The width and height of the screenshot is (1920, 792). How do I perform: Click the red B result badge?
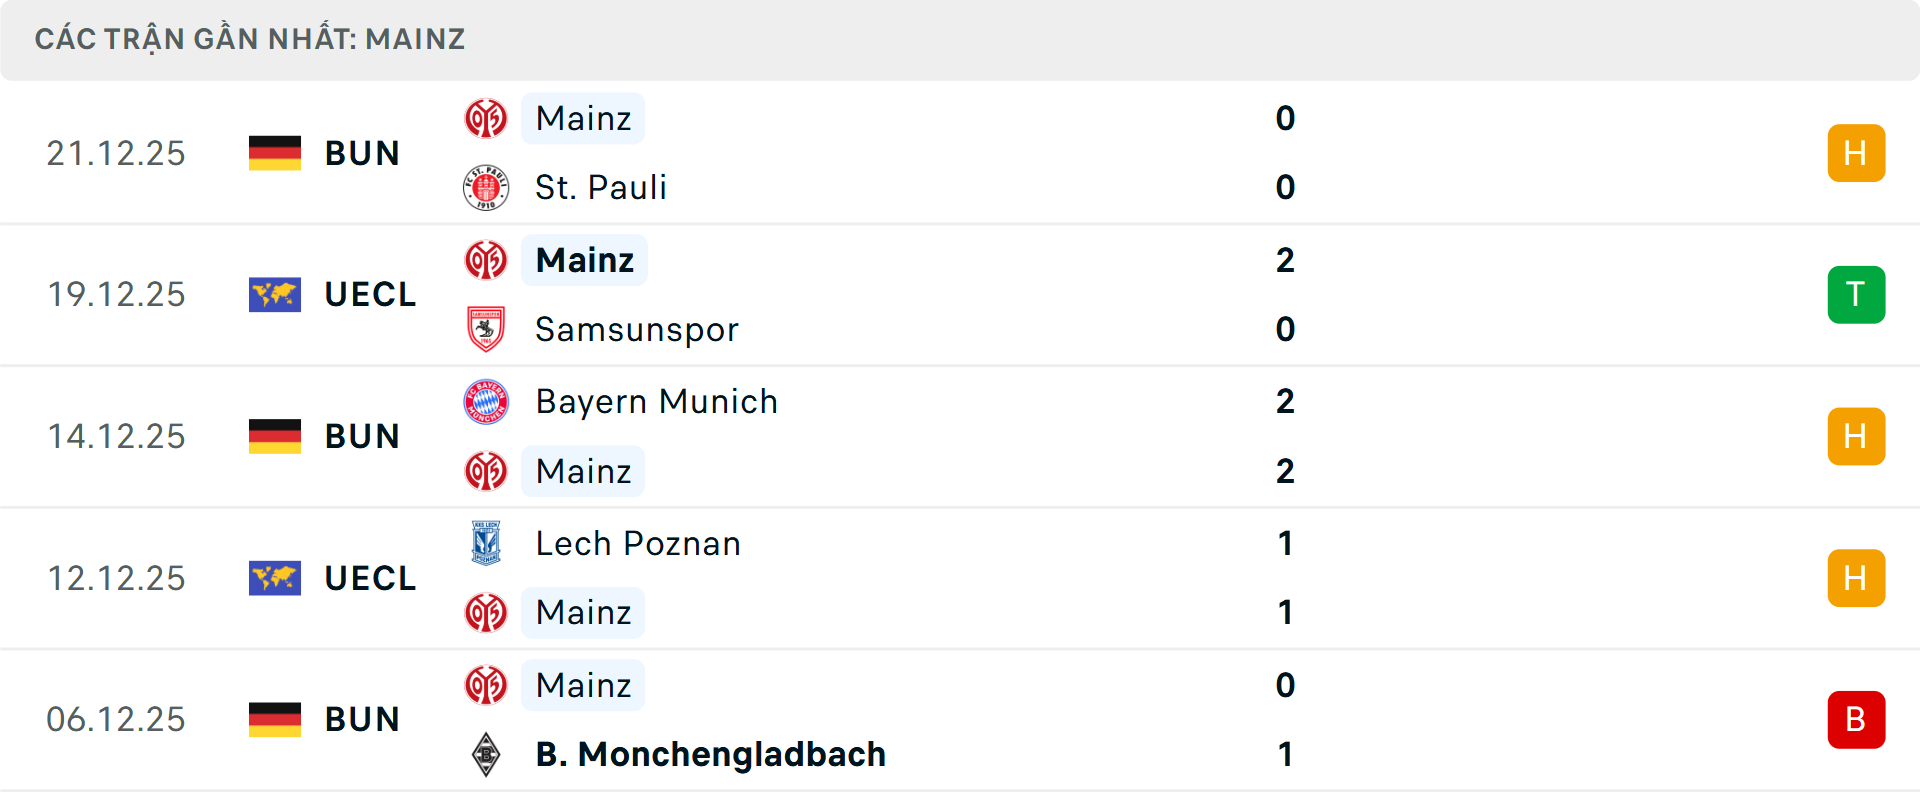click(x=1856, y=720)
